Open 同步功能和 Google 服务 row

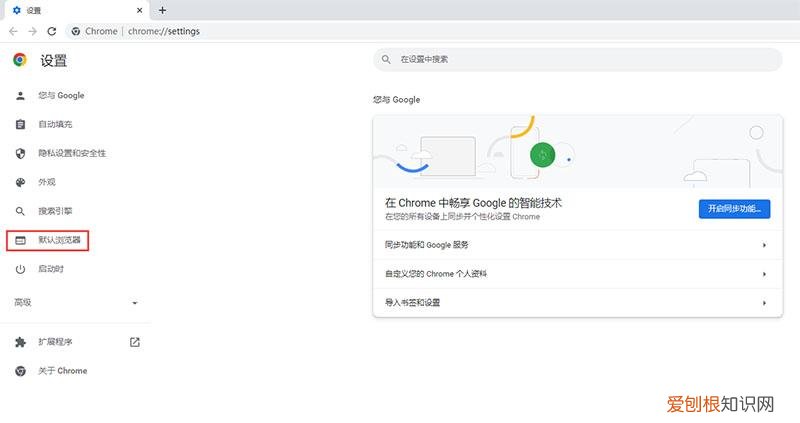[578, 245]
